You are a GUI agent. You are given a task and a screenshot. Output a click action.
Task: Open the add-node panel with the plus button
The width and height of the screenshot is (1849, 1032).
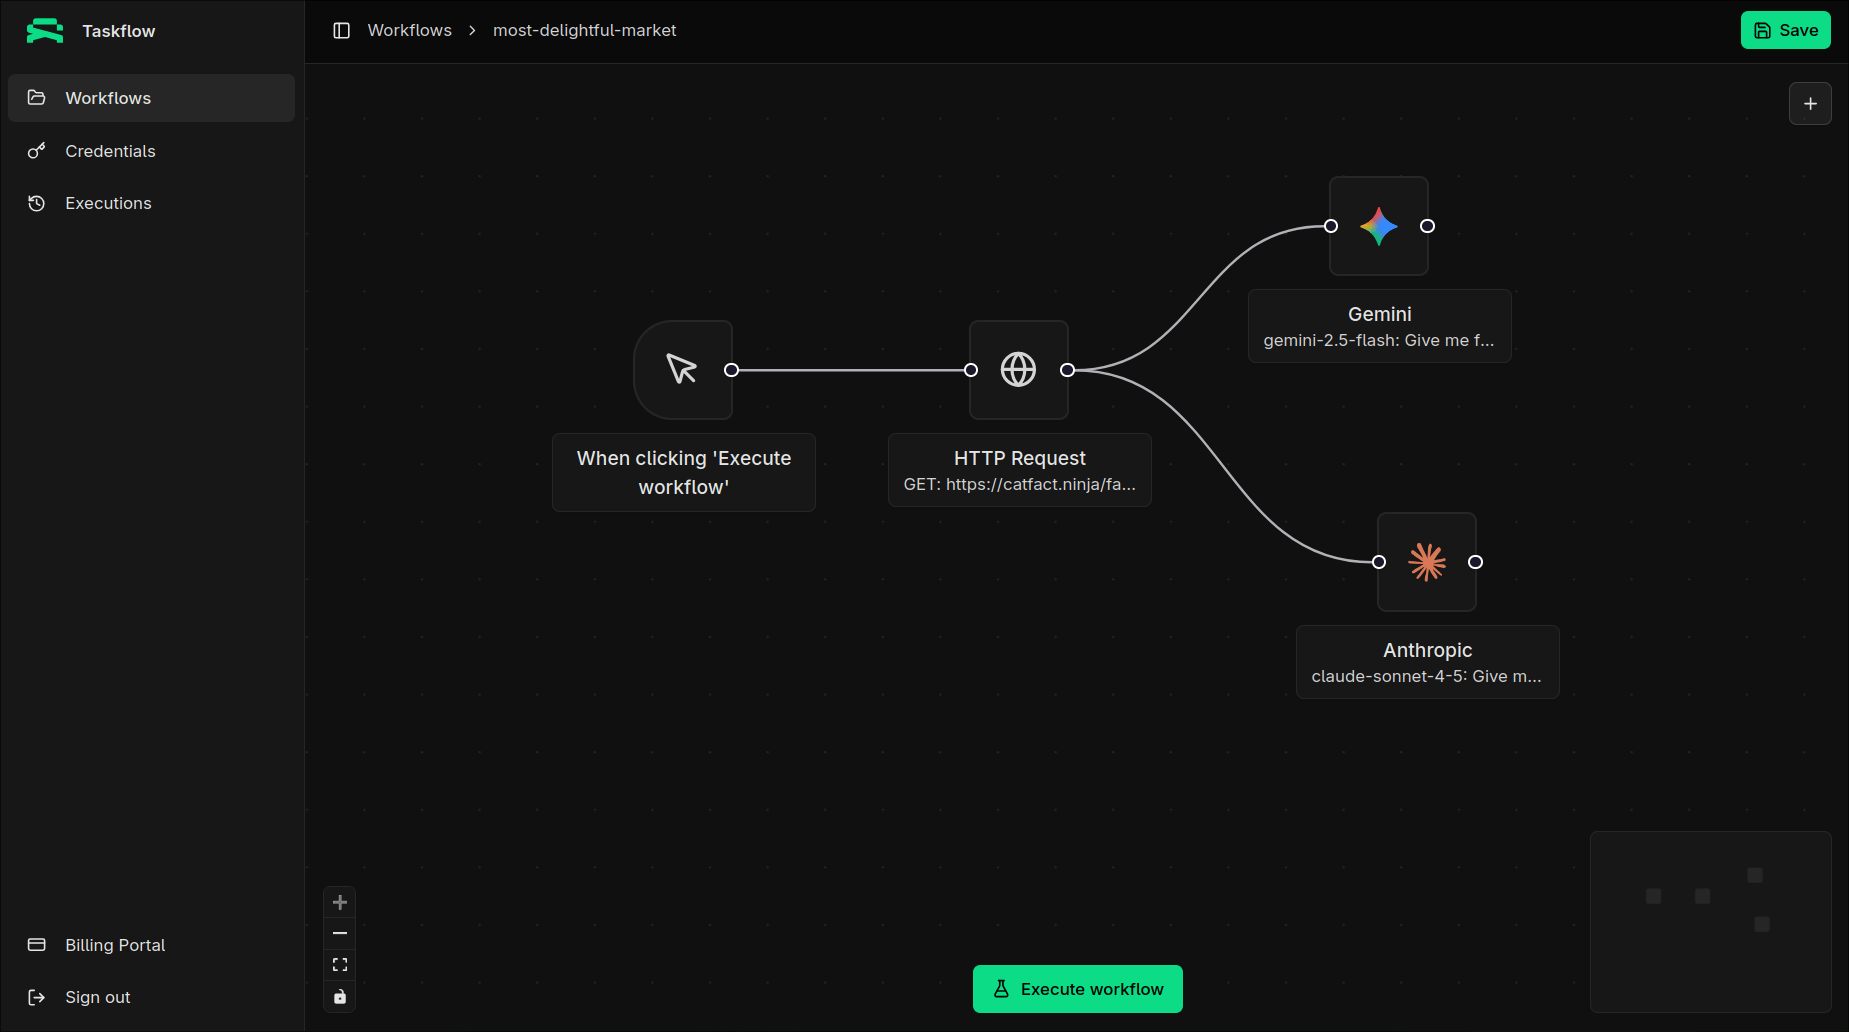click(x=1810, y=103)
